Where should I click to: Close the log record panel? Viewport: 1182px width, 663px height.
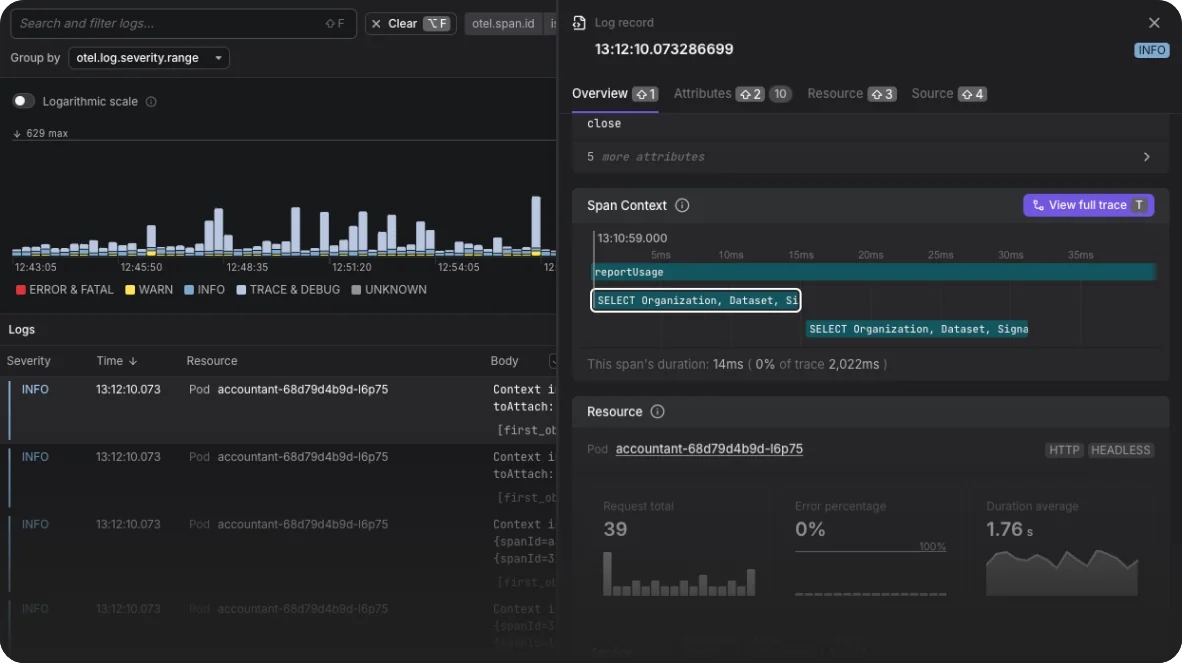pyautogui.click(x=1153, y=23)
